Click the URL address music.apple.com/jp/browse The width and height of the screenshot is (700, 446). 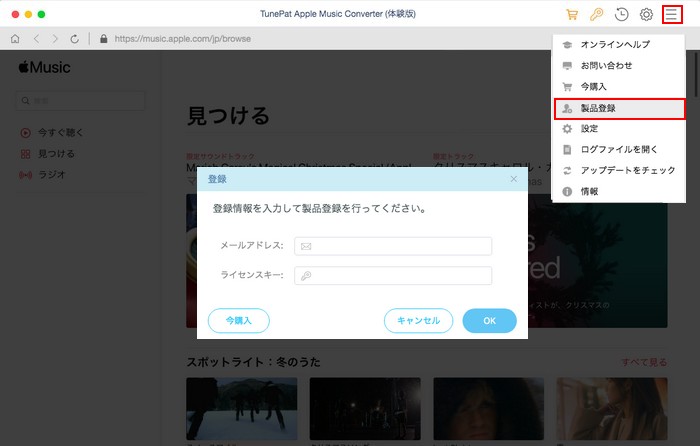click(183, 39)
